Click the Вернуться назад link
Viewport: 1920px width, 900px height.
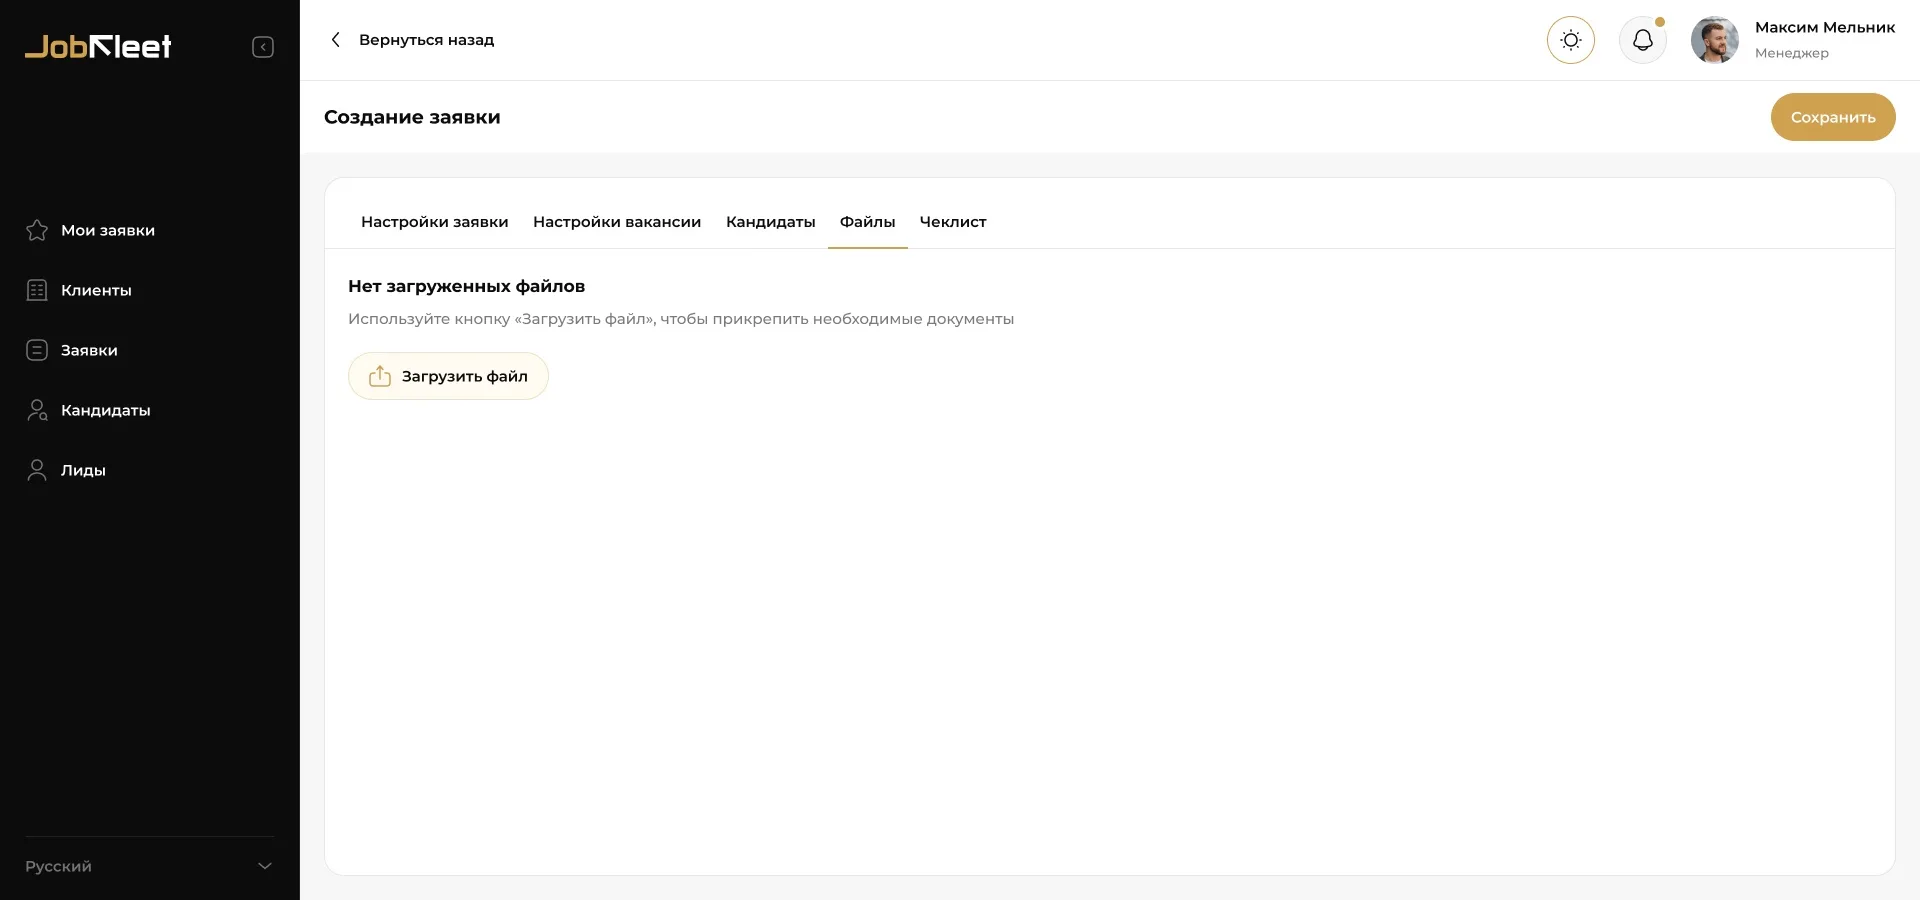426,40
